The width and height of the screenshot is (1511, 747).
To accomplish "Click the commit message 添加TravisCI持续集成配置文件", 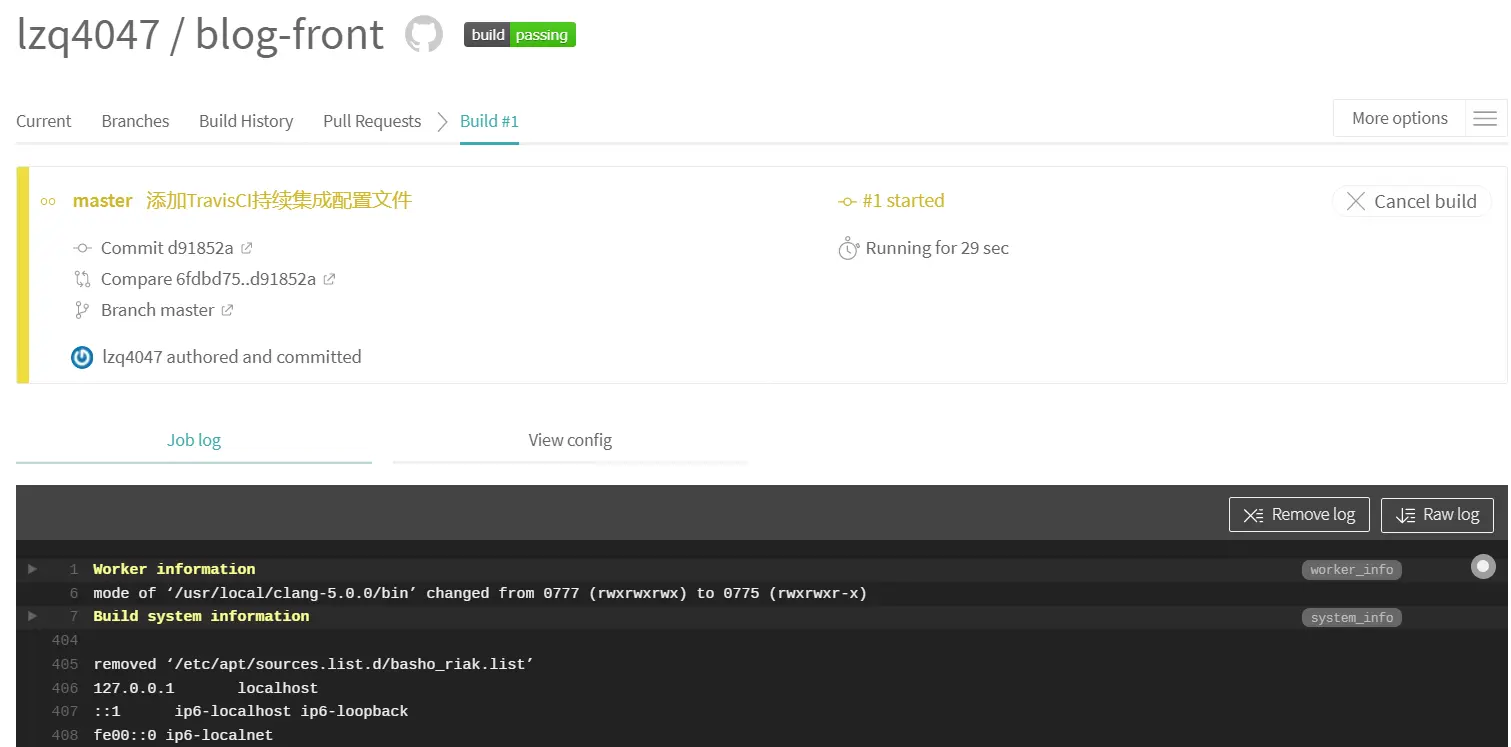I will [x=279, y=201].
